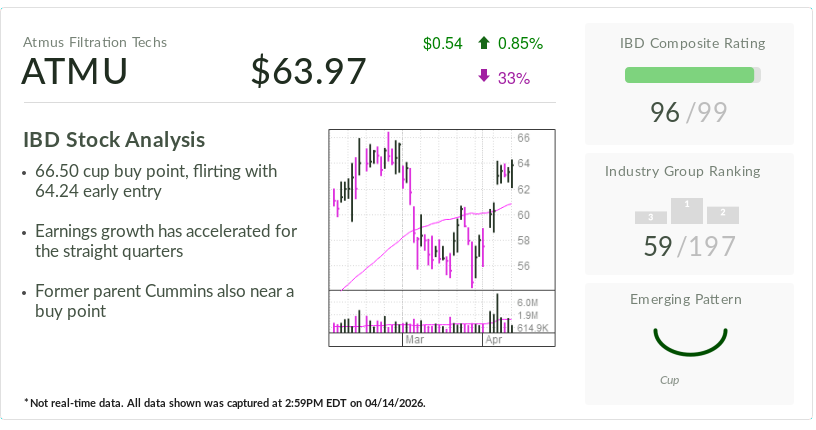Screen dimensions: 816x430
Task: Click the industry group podium icon
Action: [687, 211]
